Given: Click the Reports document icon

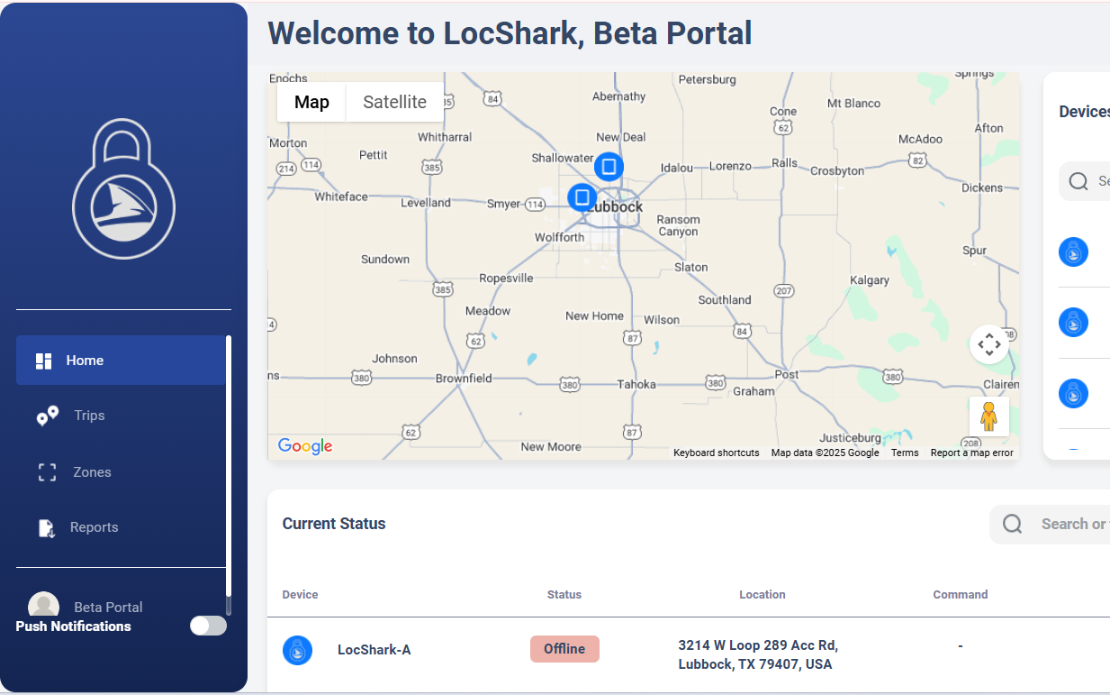Looking at the screenshot, I should 46,528.
